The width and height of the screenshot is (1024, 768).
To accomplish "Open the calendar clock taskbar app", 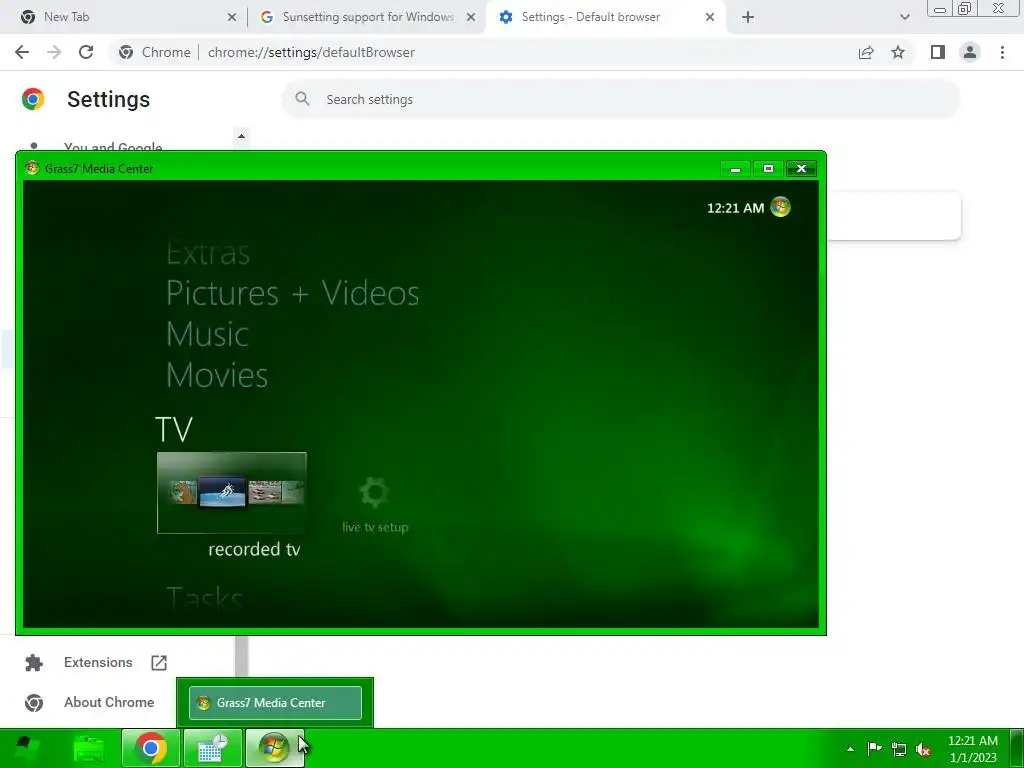I will 213,748.
